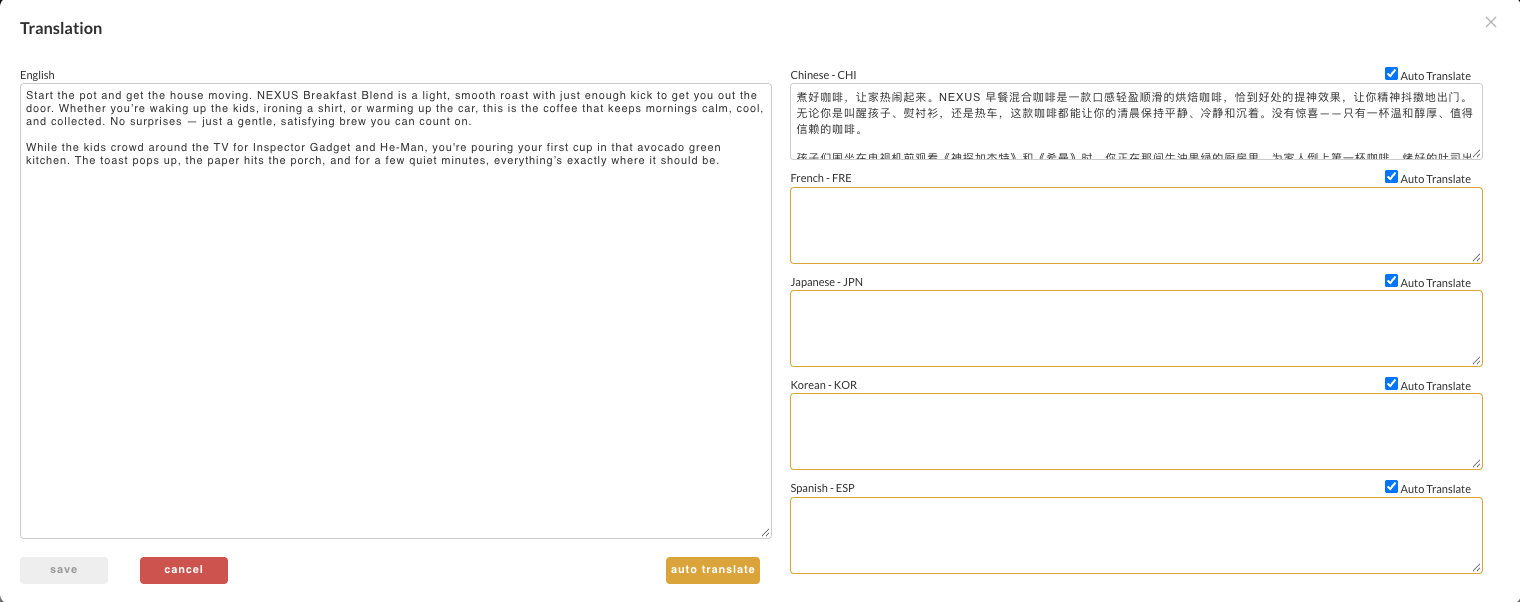Click the "Spanish - ESP" label

822,488
